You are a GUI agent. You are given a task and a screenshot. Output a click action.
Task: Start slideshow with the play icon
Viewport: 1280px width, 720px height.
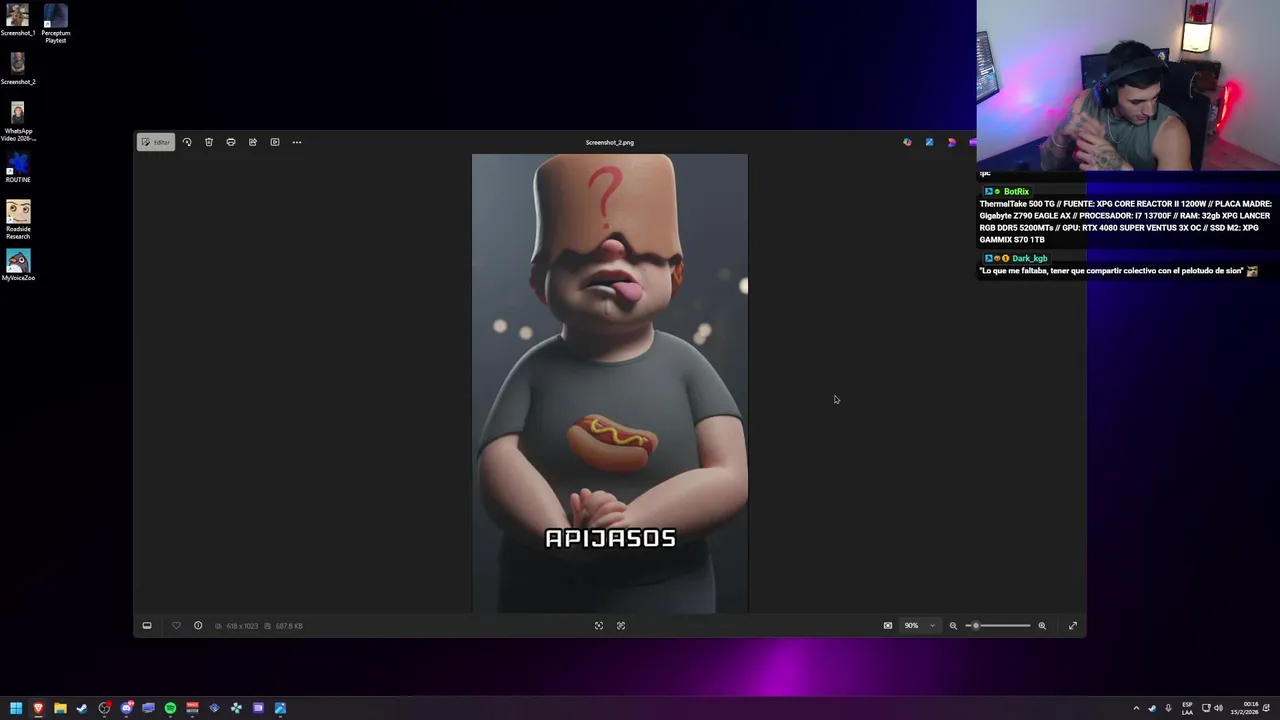275,142
